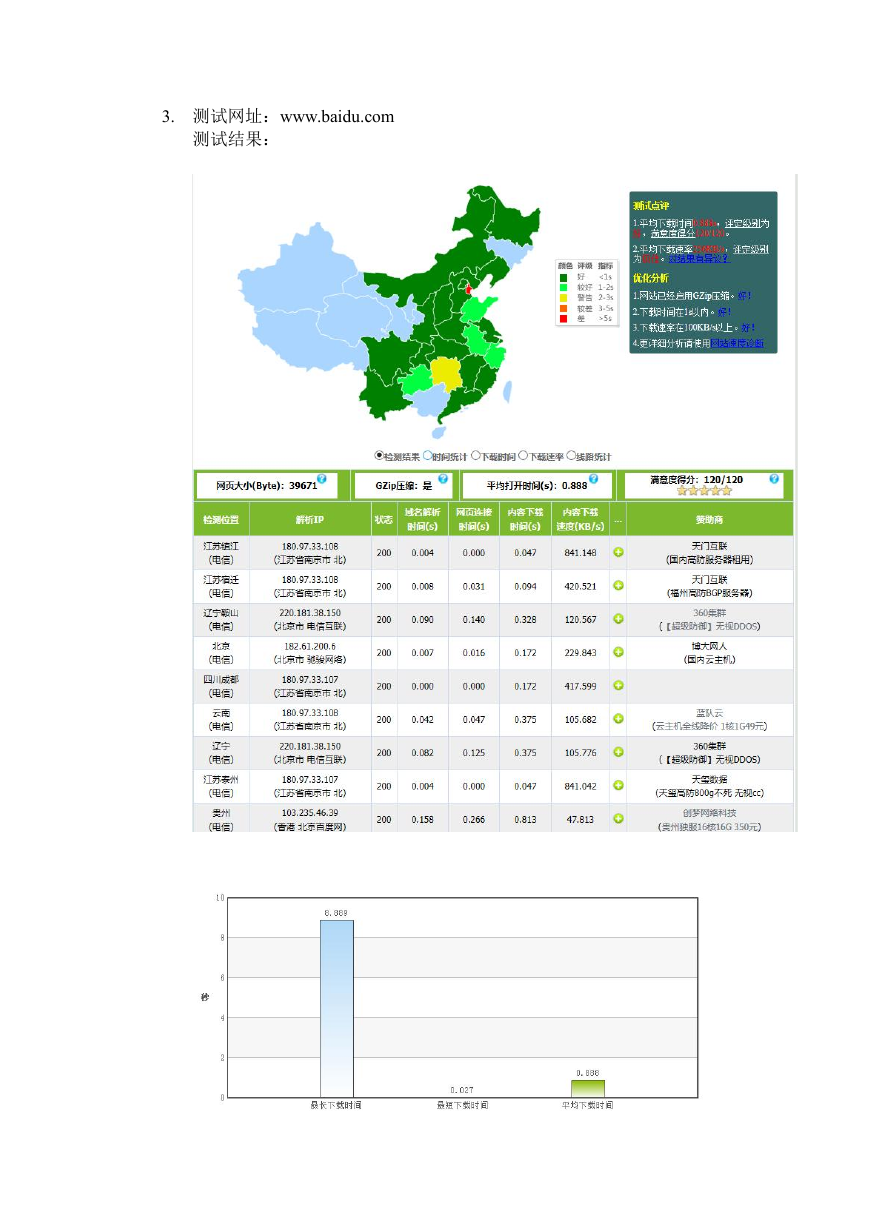Expand green plus in 云南 row
The image size is (869, 1228).
point(618,719)
